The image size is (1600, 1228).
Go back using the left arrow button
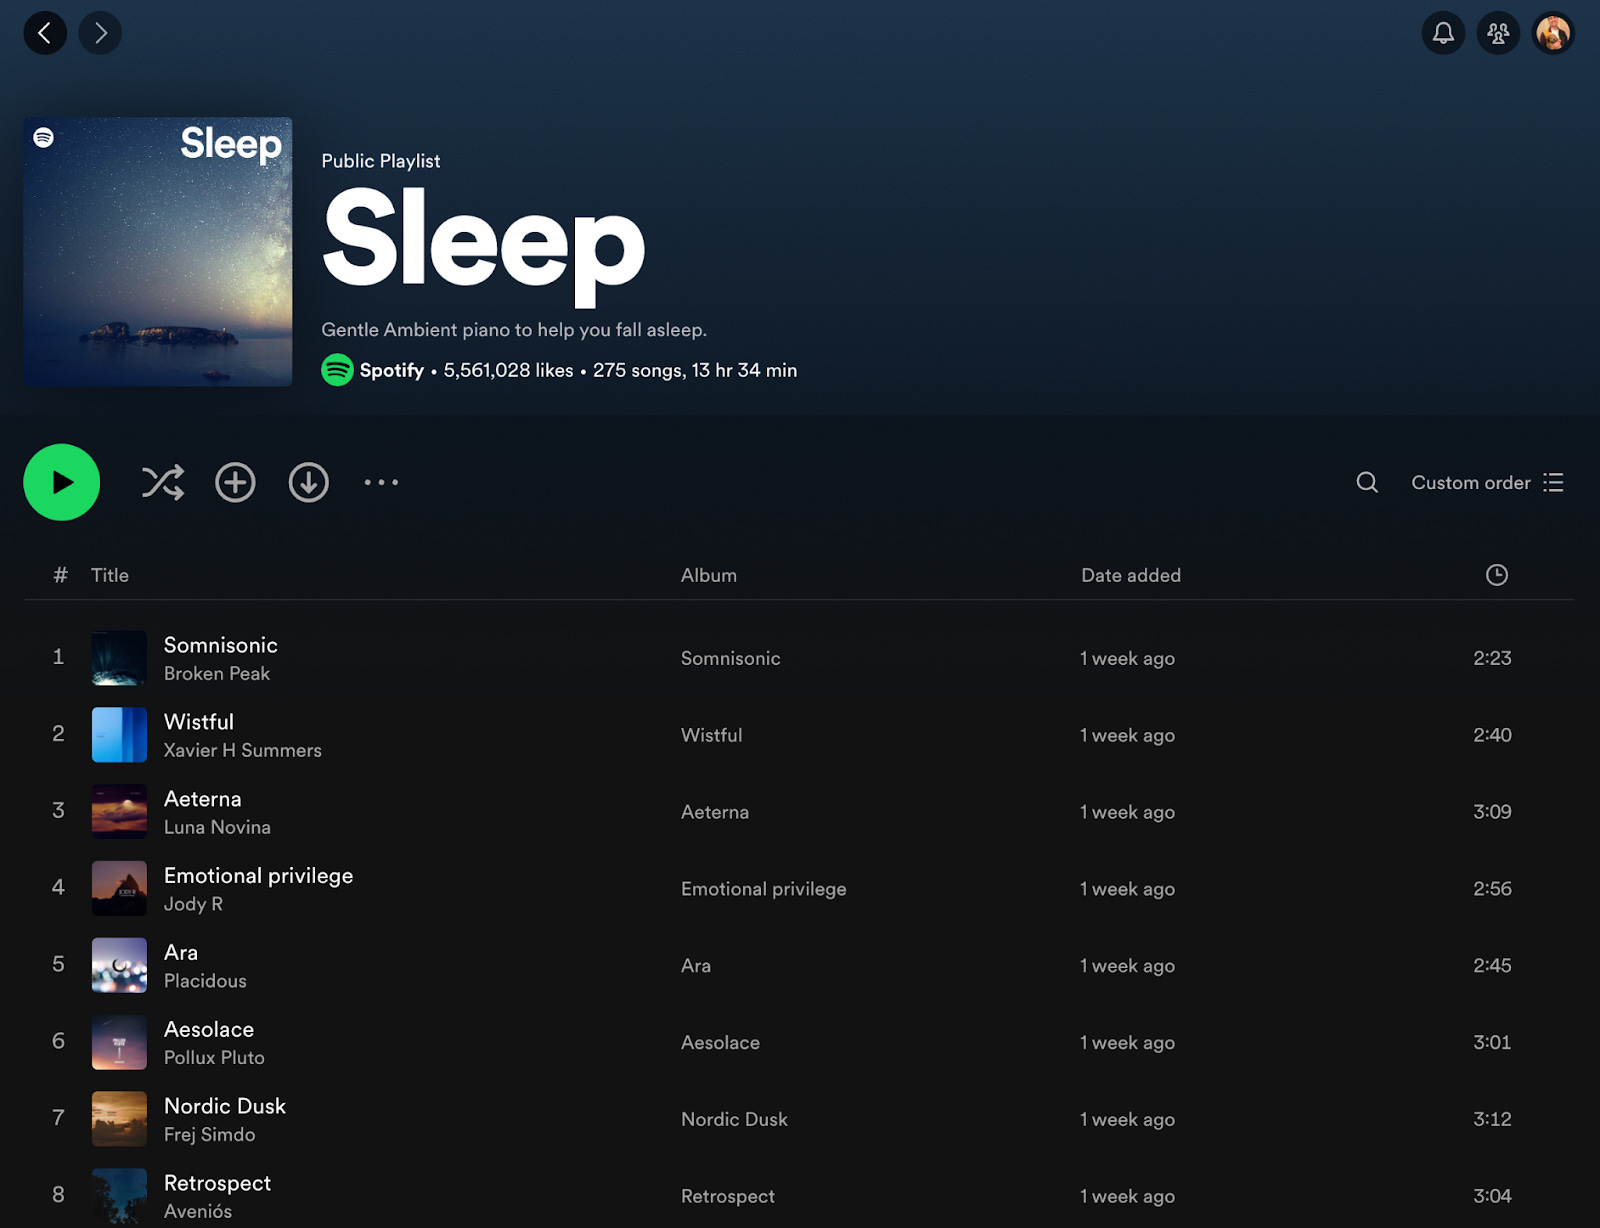[x=45, y=33]
